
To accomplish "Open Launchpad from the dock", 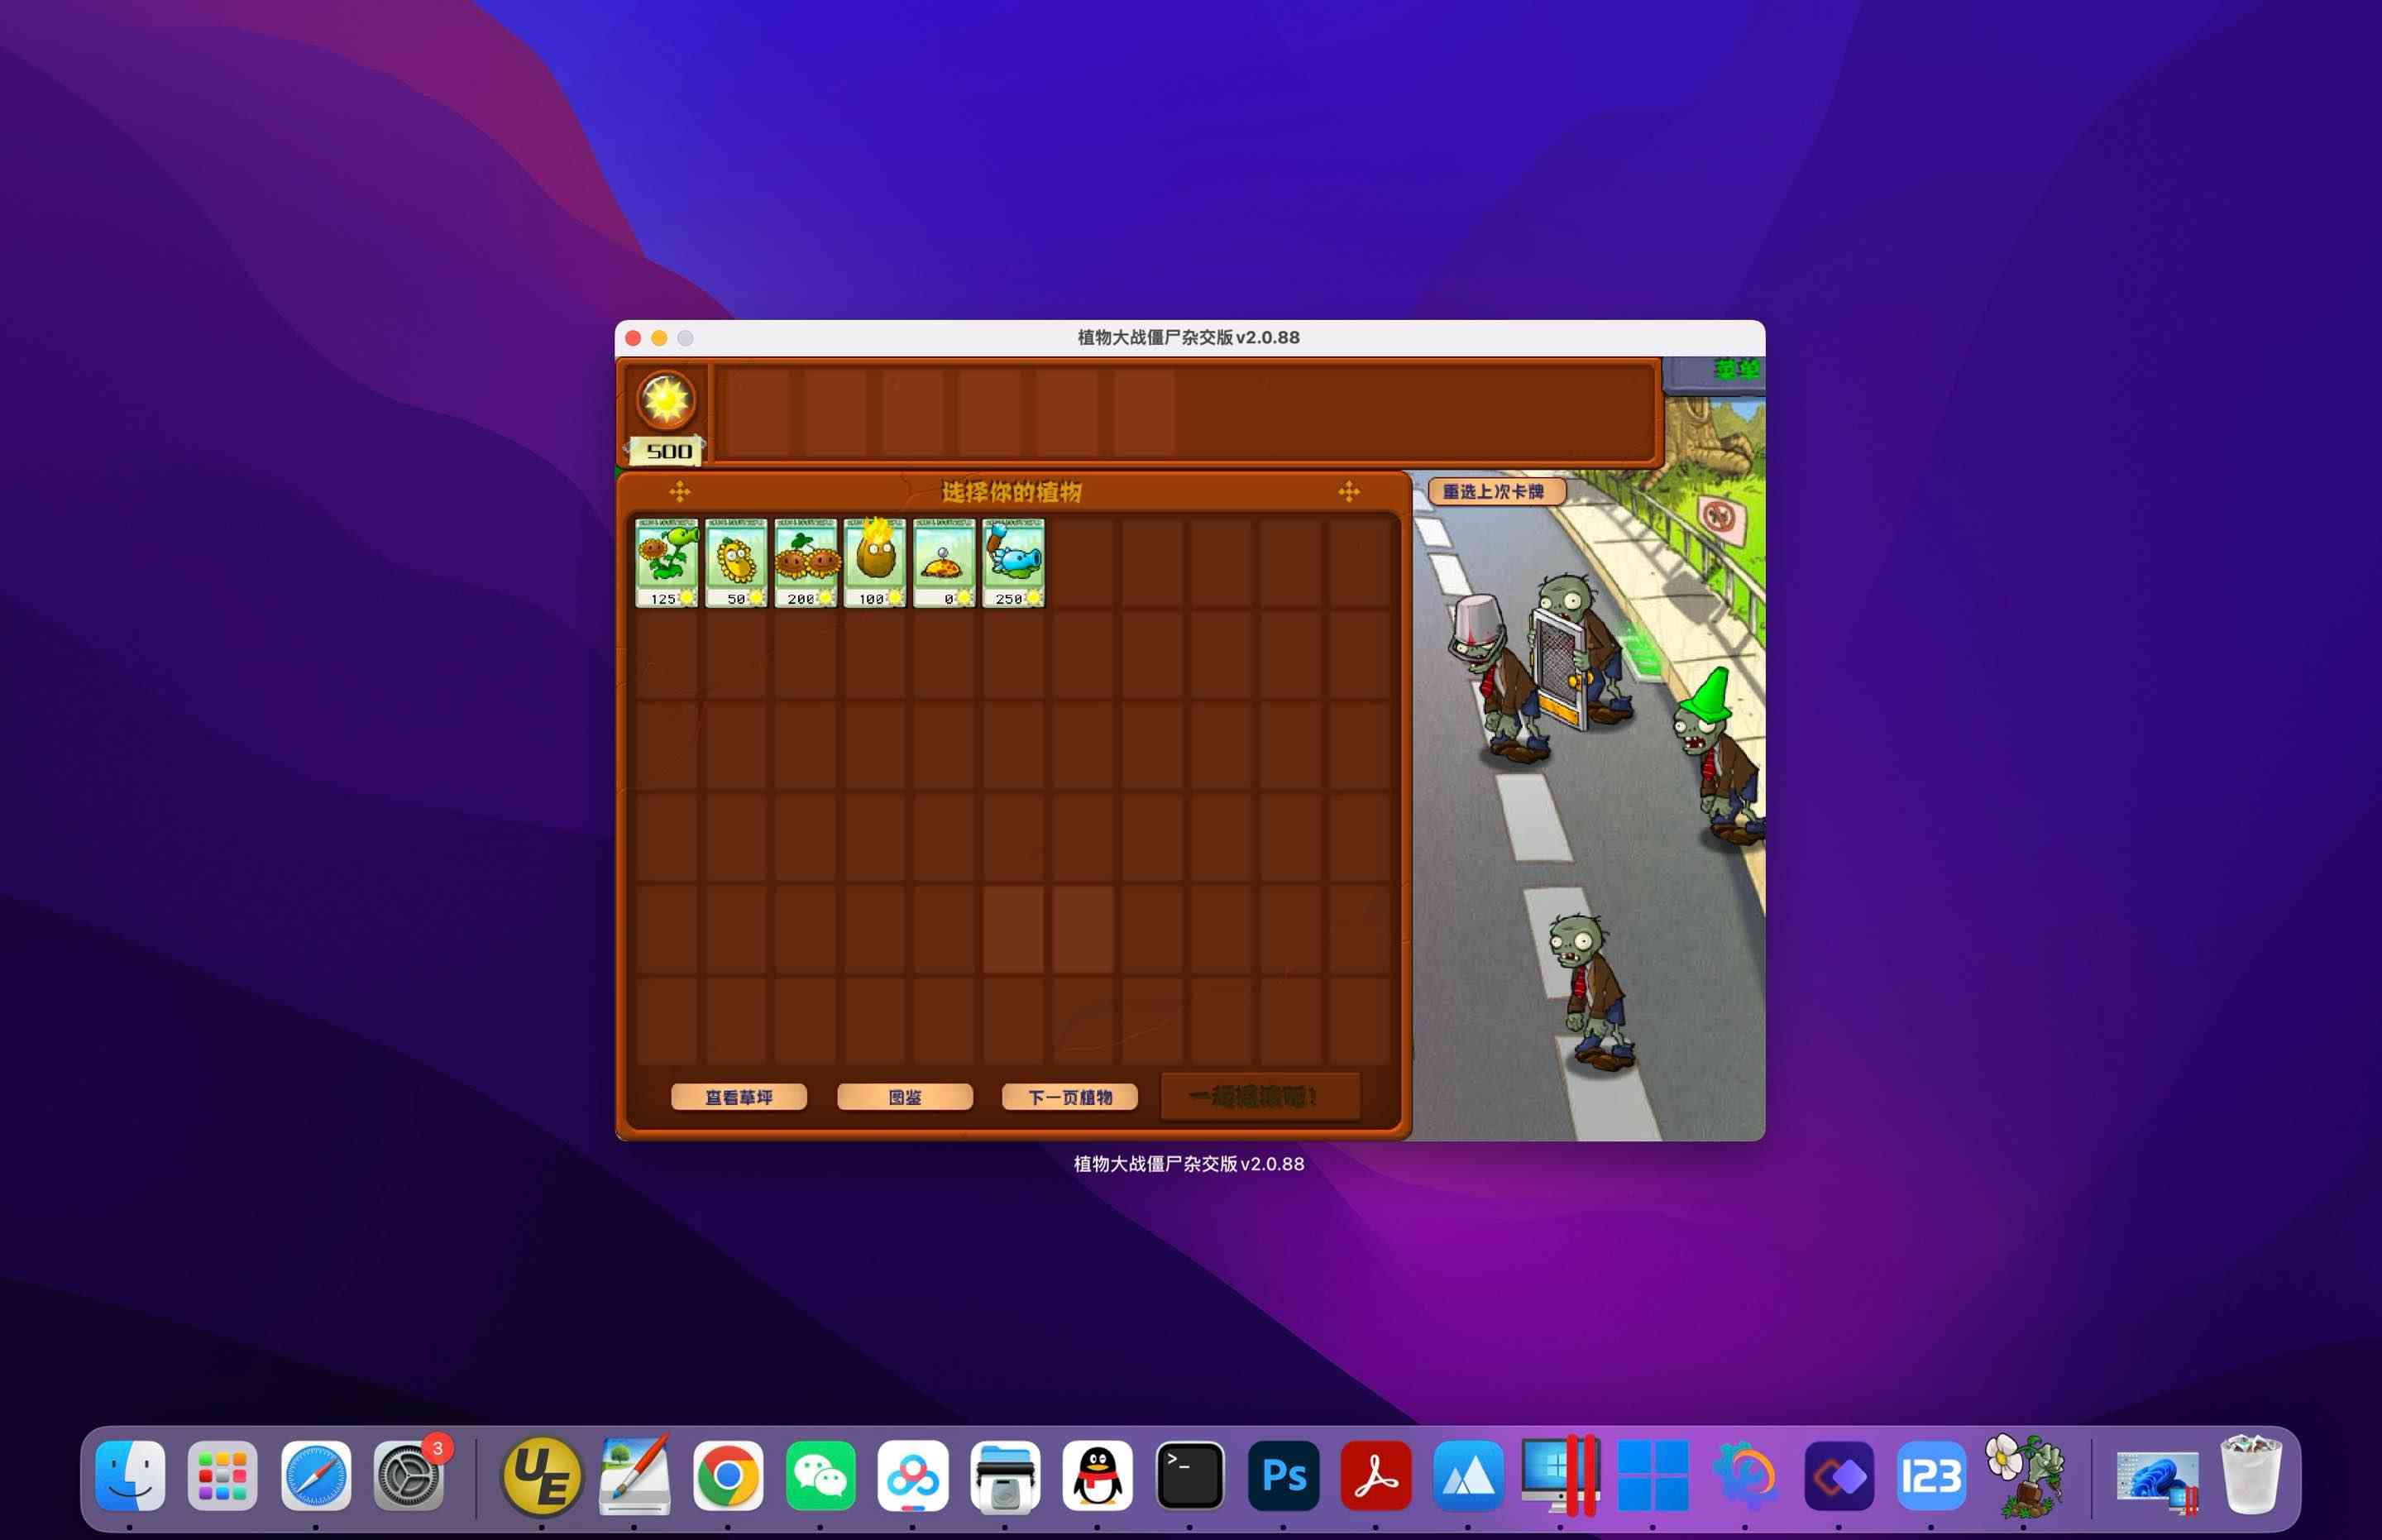I will click(222, 1476).
